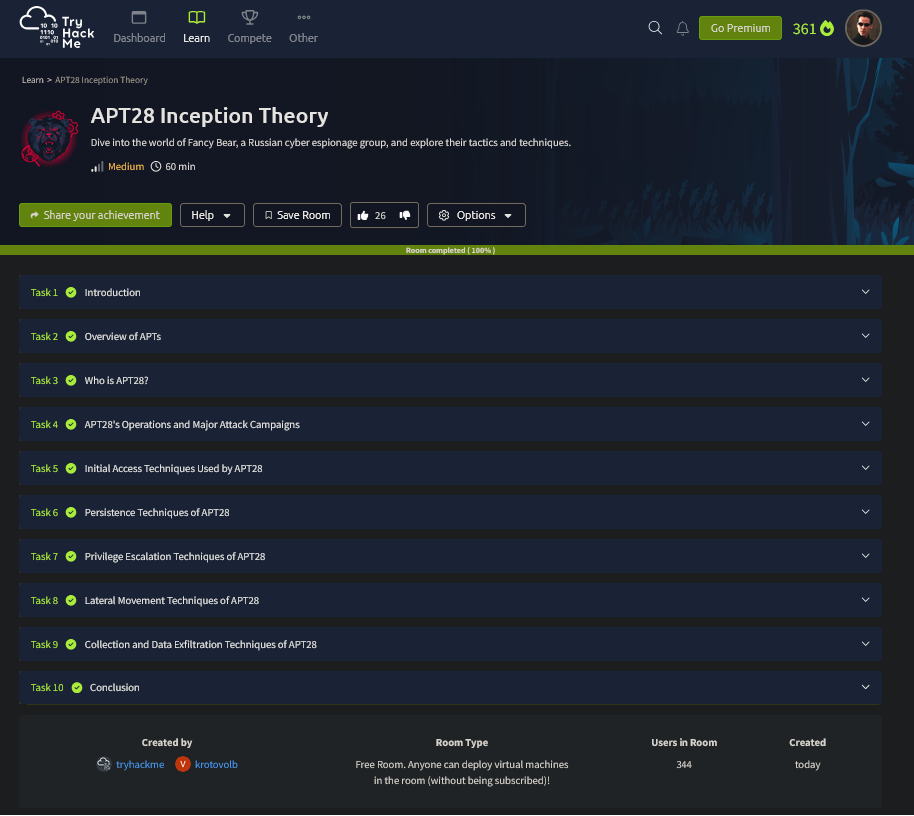Open the Help dropdown menu
Screen dimensions: 914x816
[x=212, y=215]
